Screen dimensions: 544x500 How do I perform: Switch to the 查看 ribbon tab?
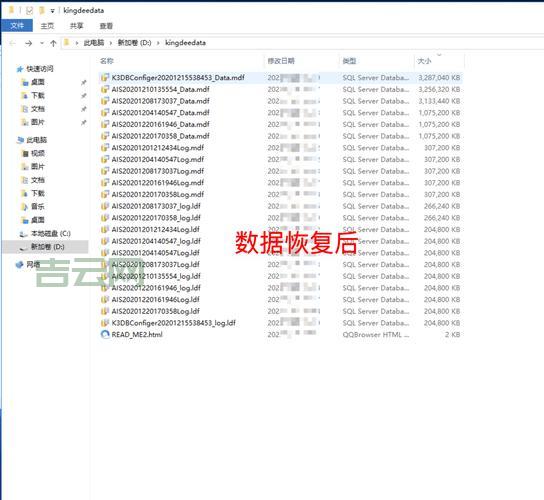[x=106, y=26]
